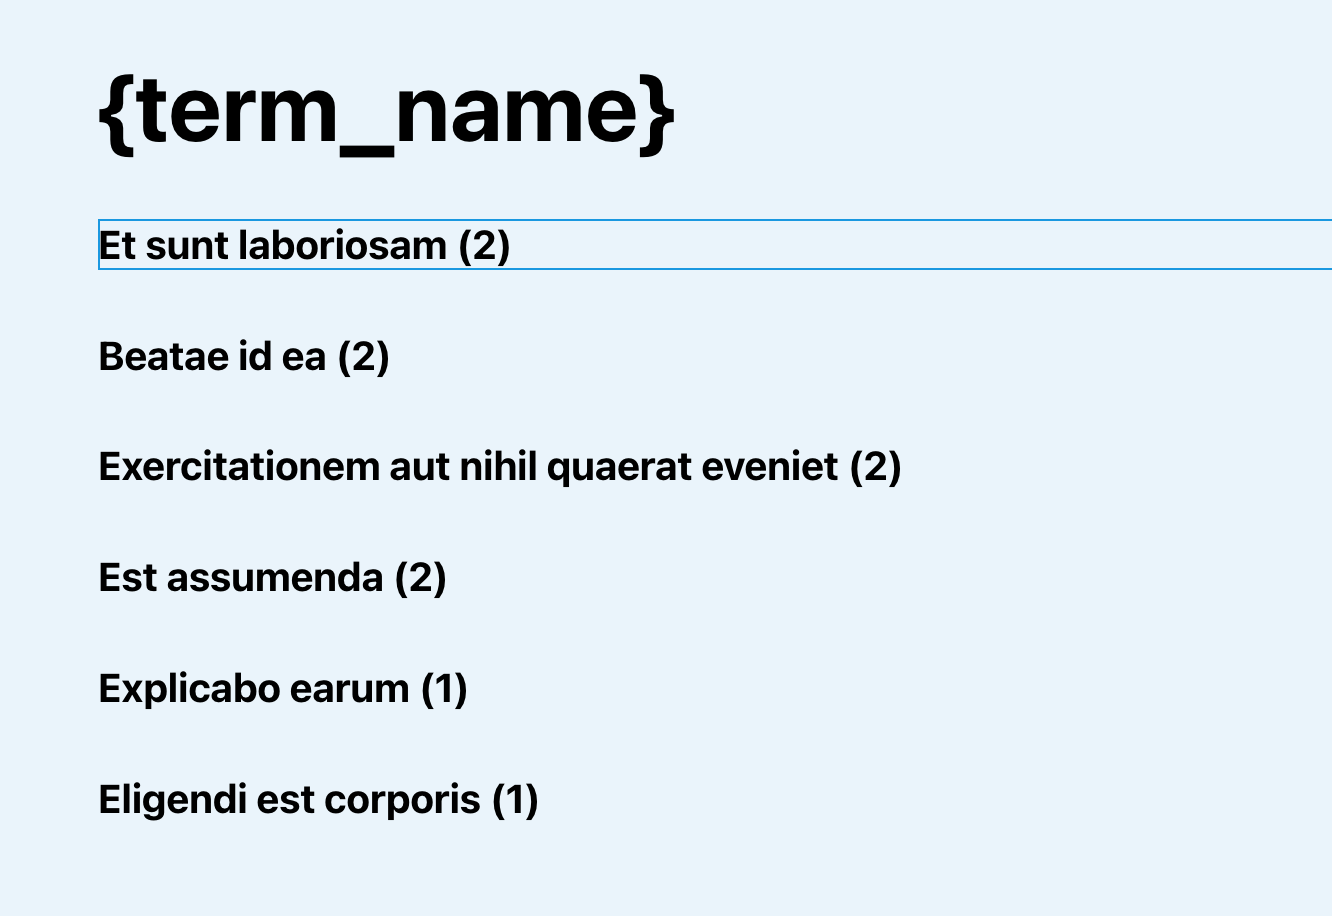Visit the 'Eligendi est corporis' archive
The image size is (1332, 916).
(317, 799)
